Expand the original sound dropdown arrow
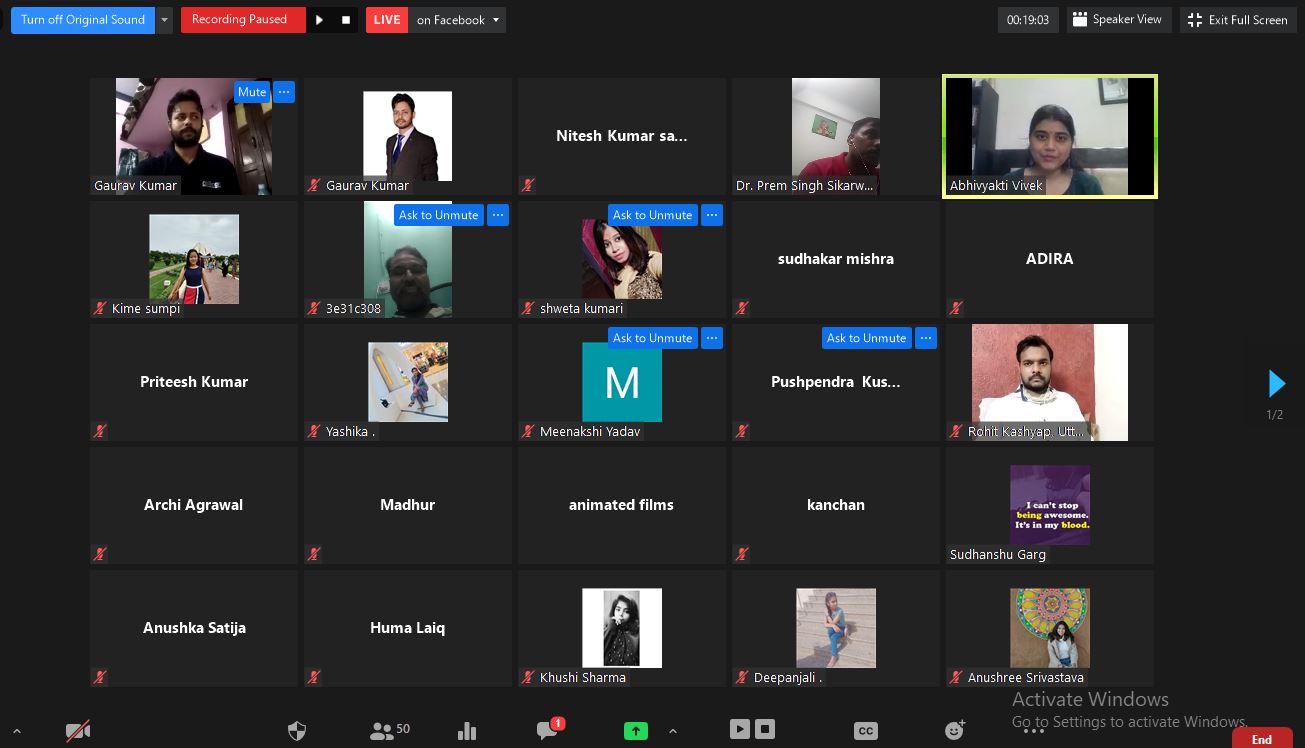 click(165, 20)
